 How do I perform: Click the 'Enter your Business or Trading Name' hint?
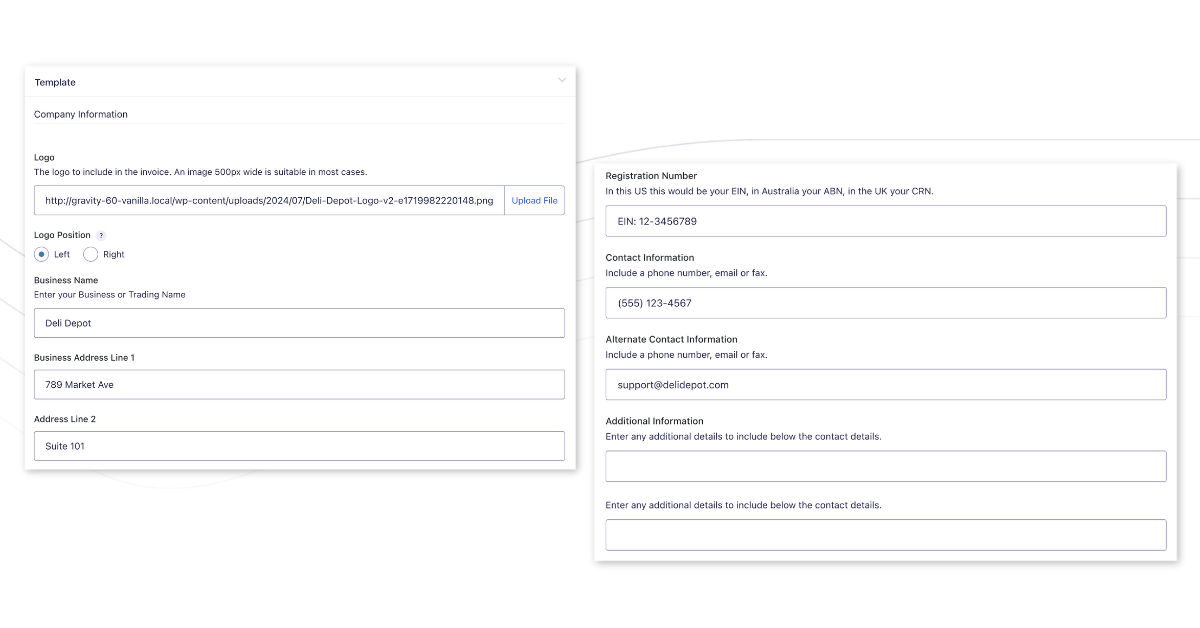tap(110, 295)
